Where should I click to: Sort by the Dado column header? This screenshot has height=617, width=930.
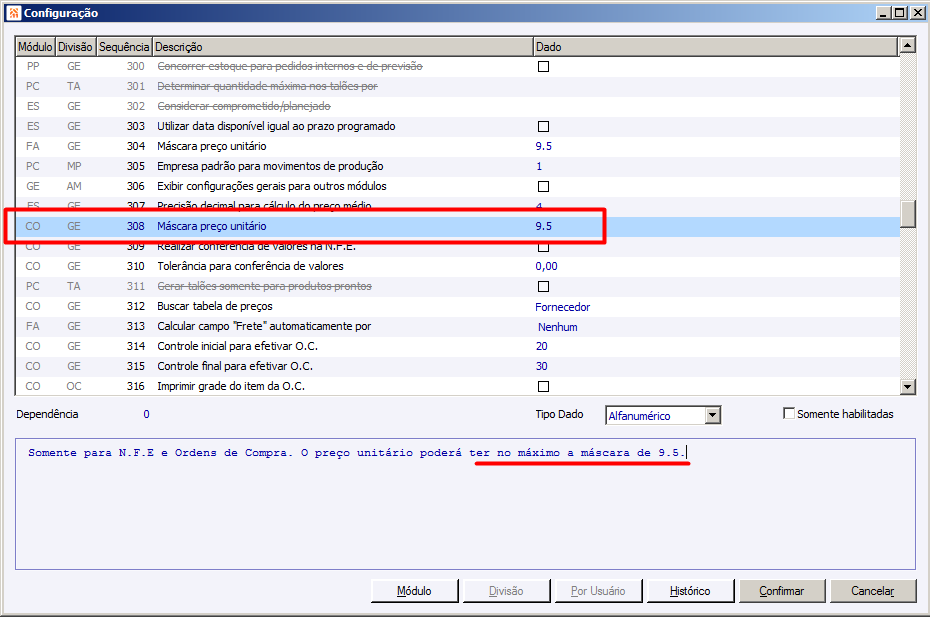[x=715, y=46]
